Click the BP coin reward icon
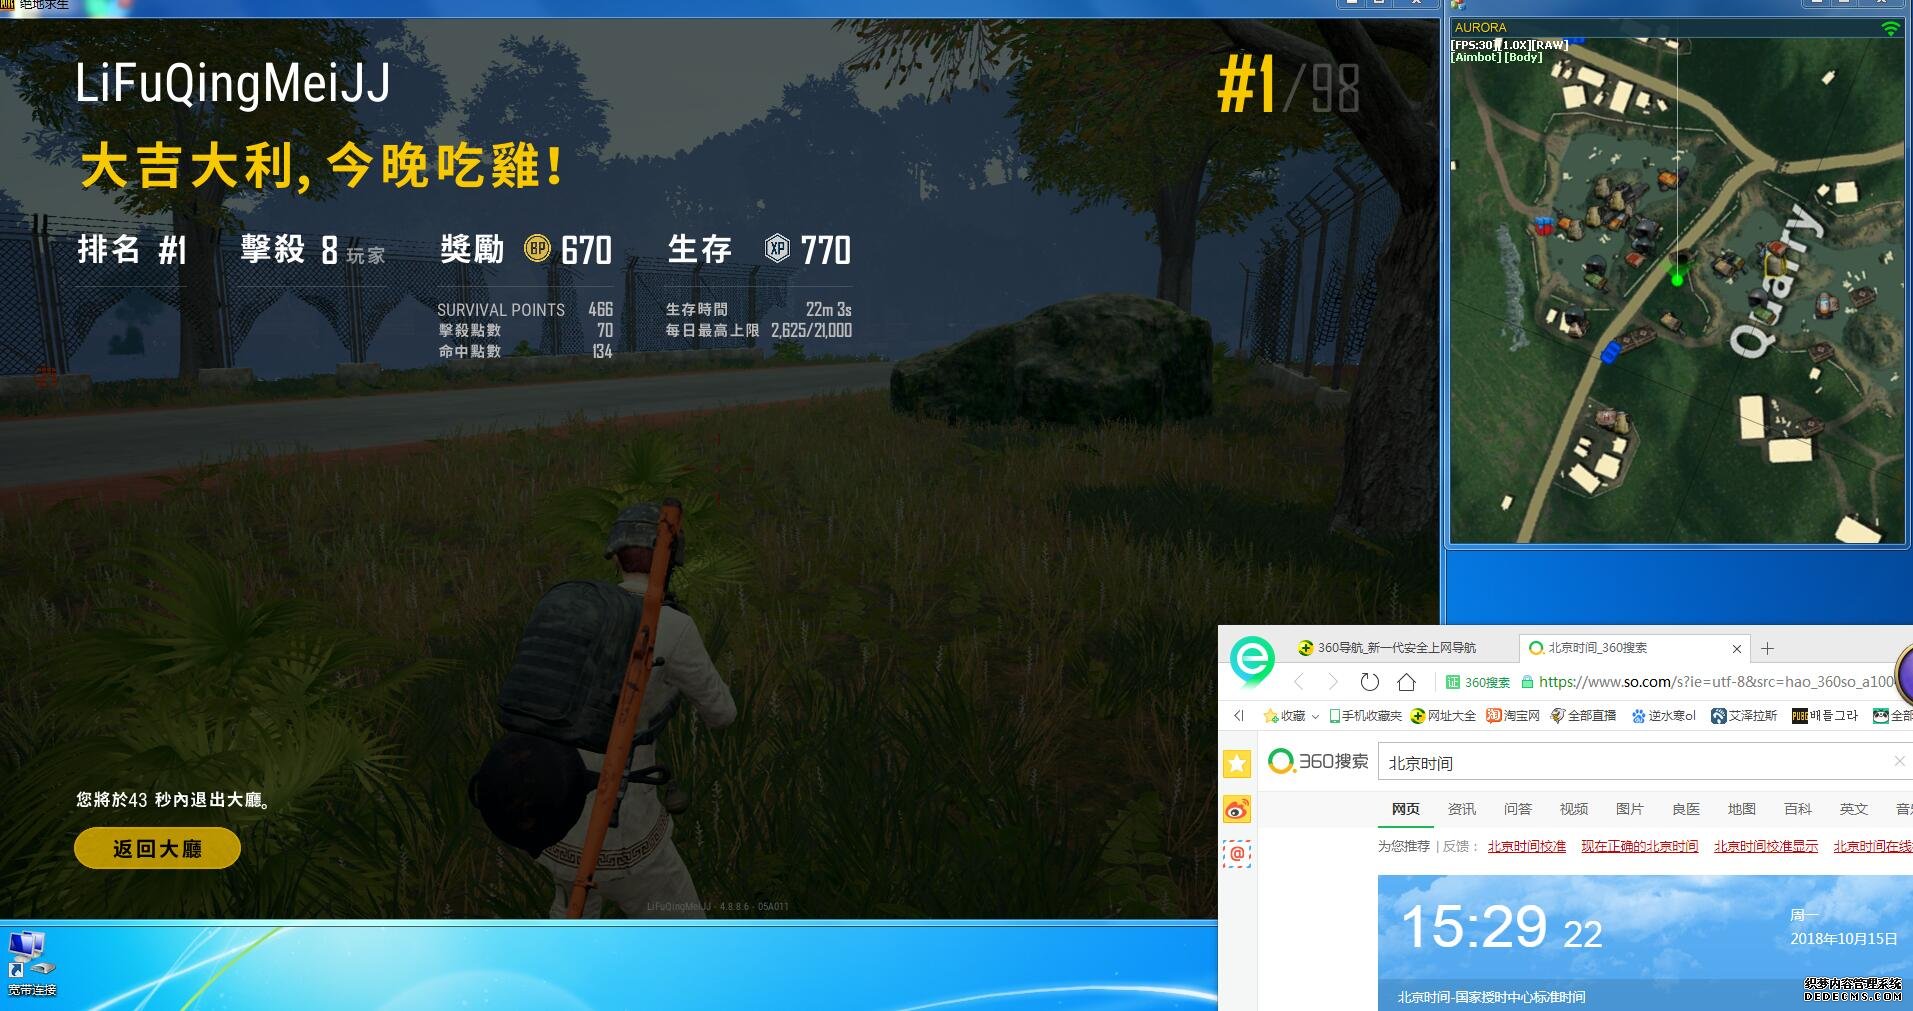 (x=537, y=248)
